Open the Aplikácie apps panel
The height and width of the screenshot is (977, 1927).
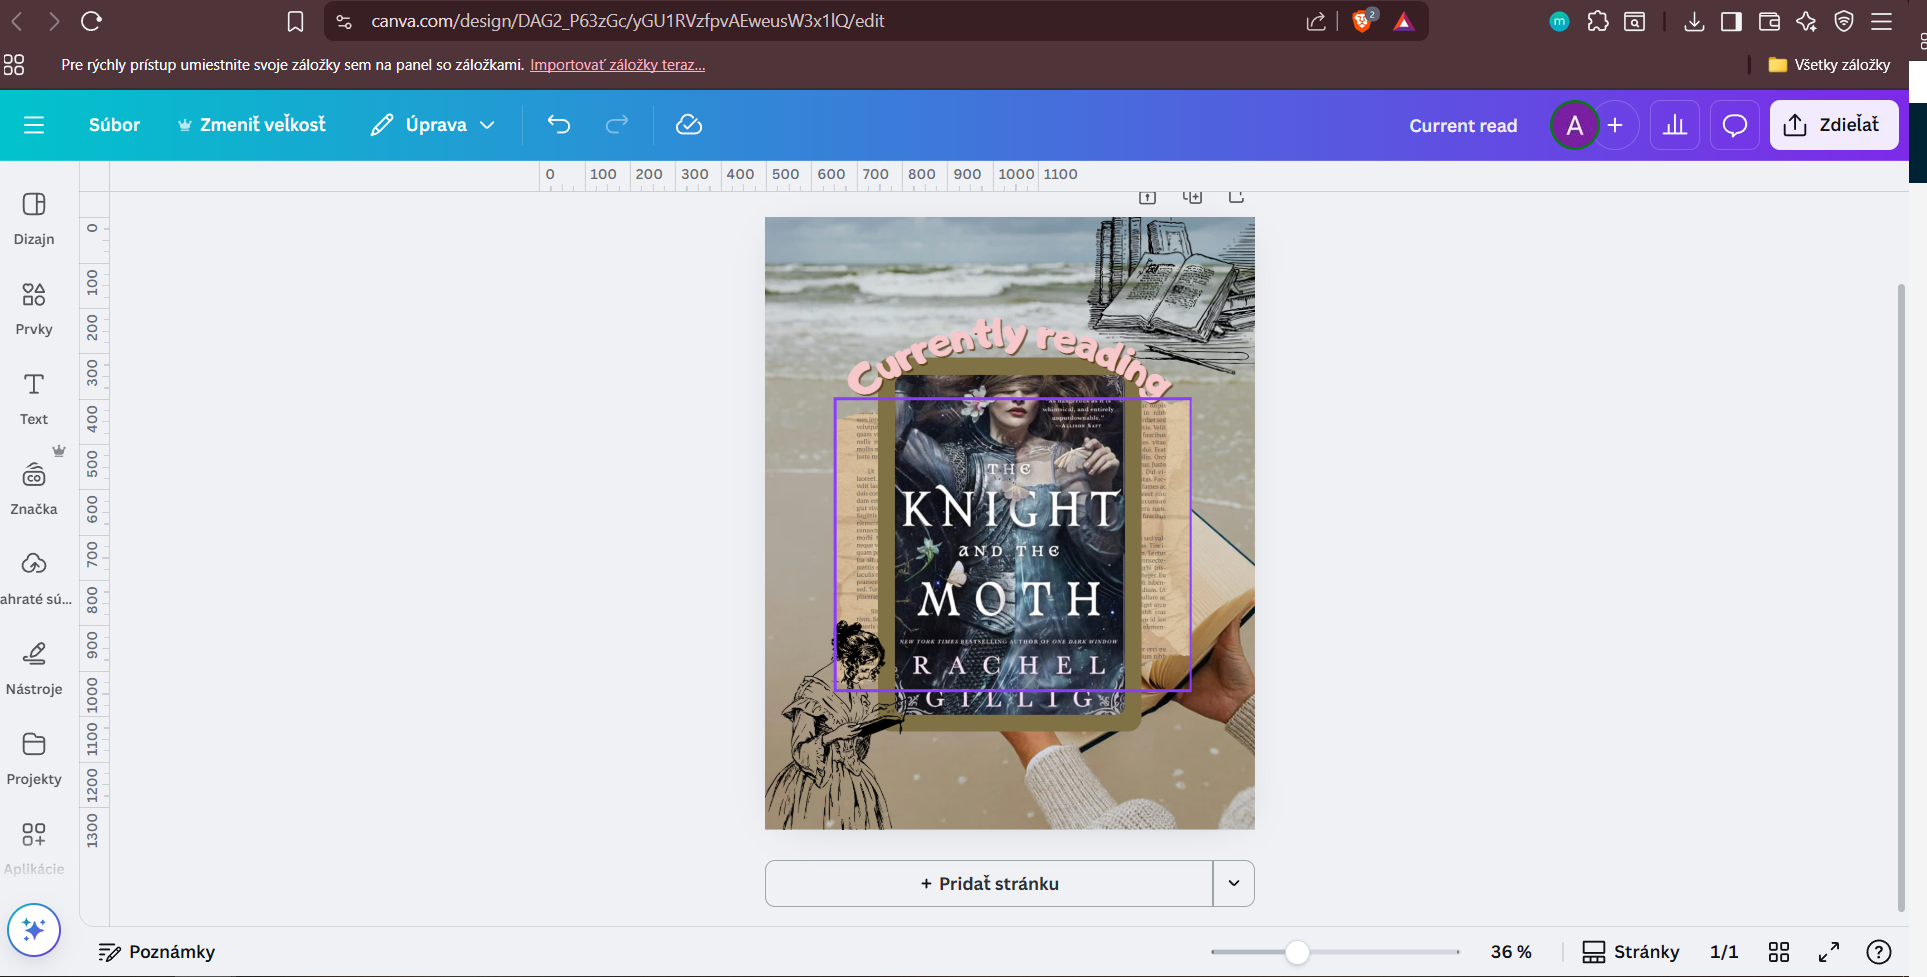[x=34, y=848]
